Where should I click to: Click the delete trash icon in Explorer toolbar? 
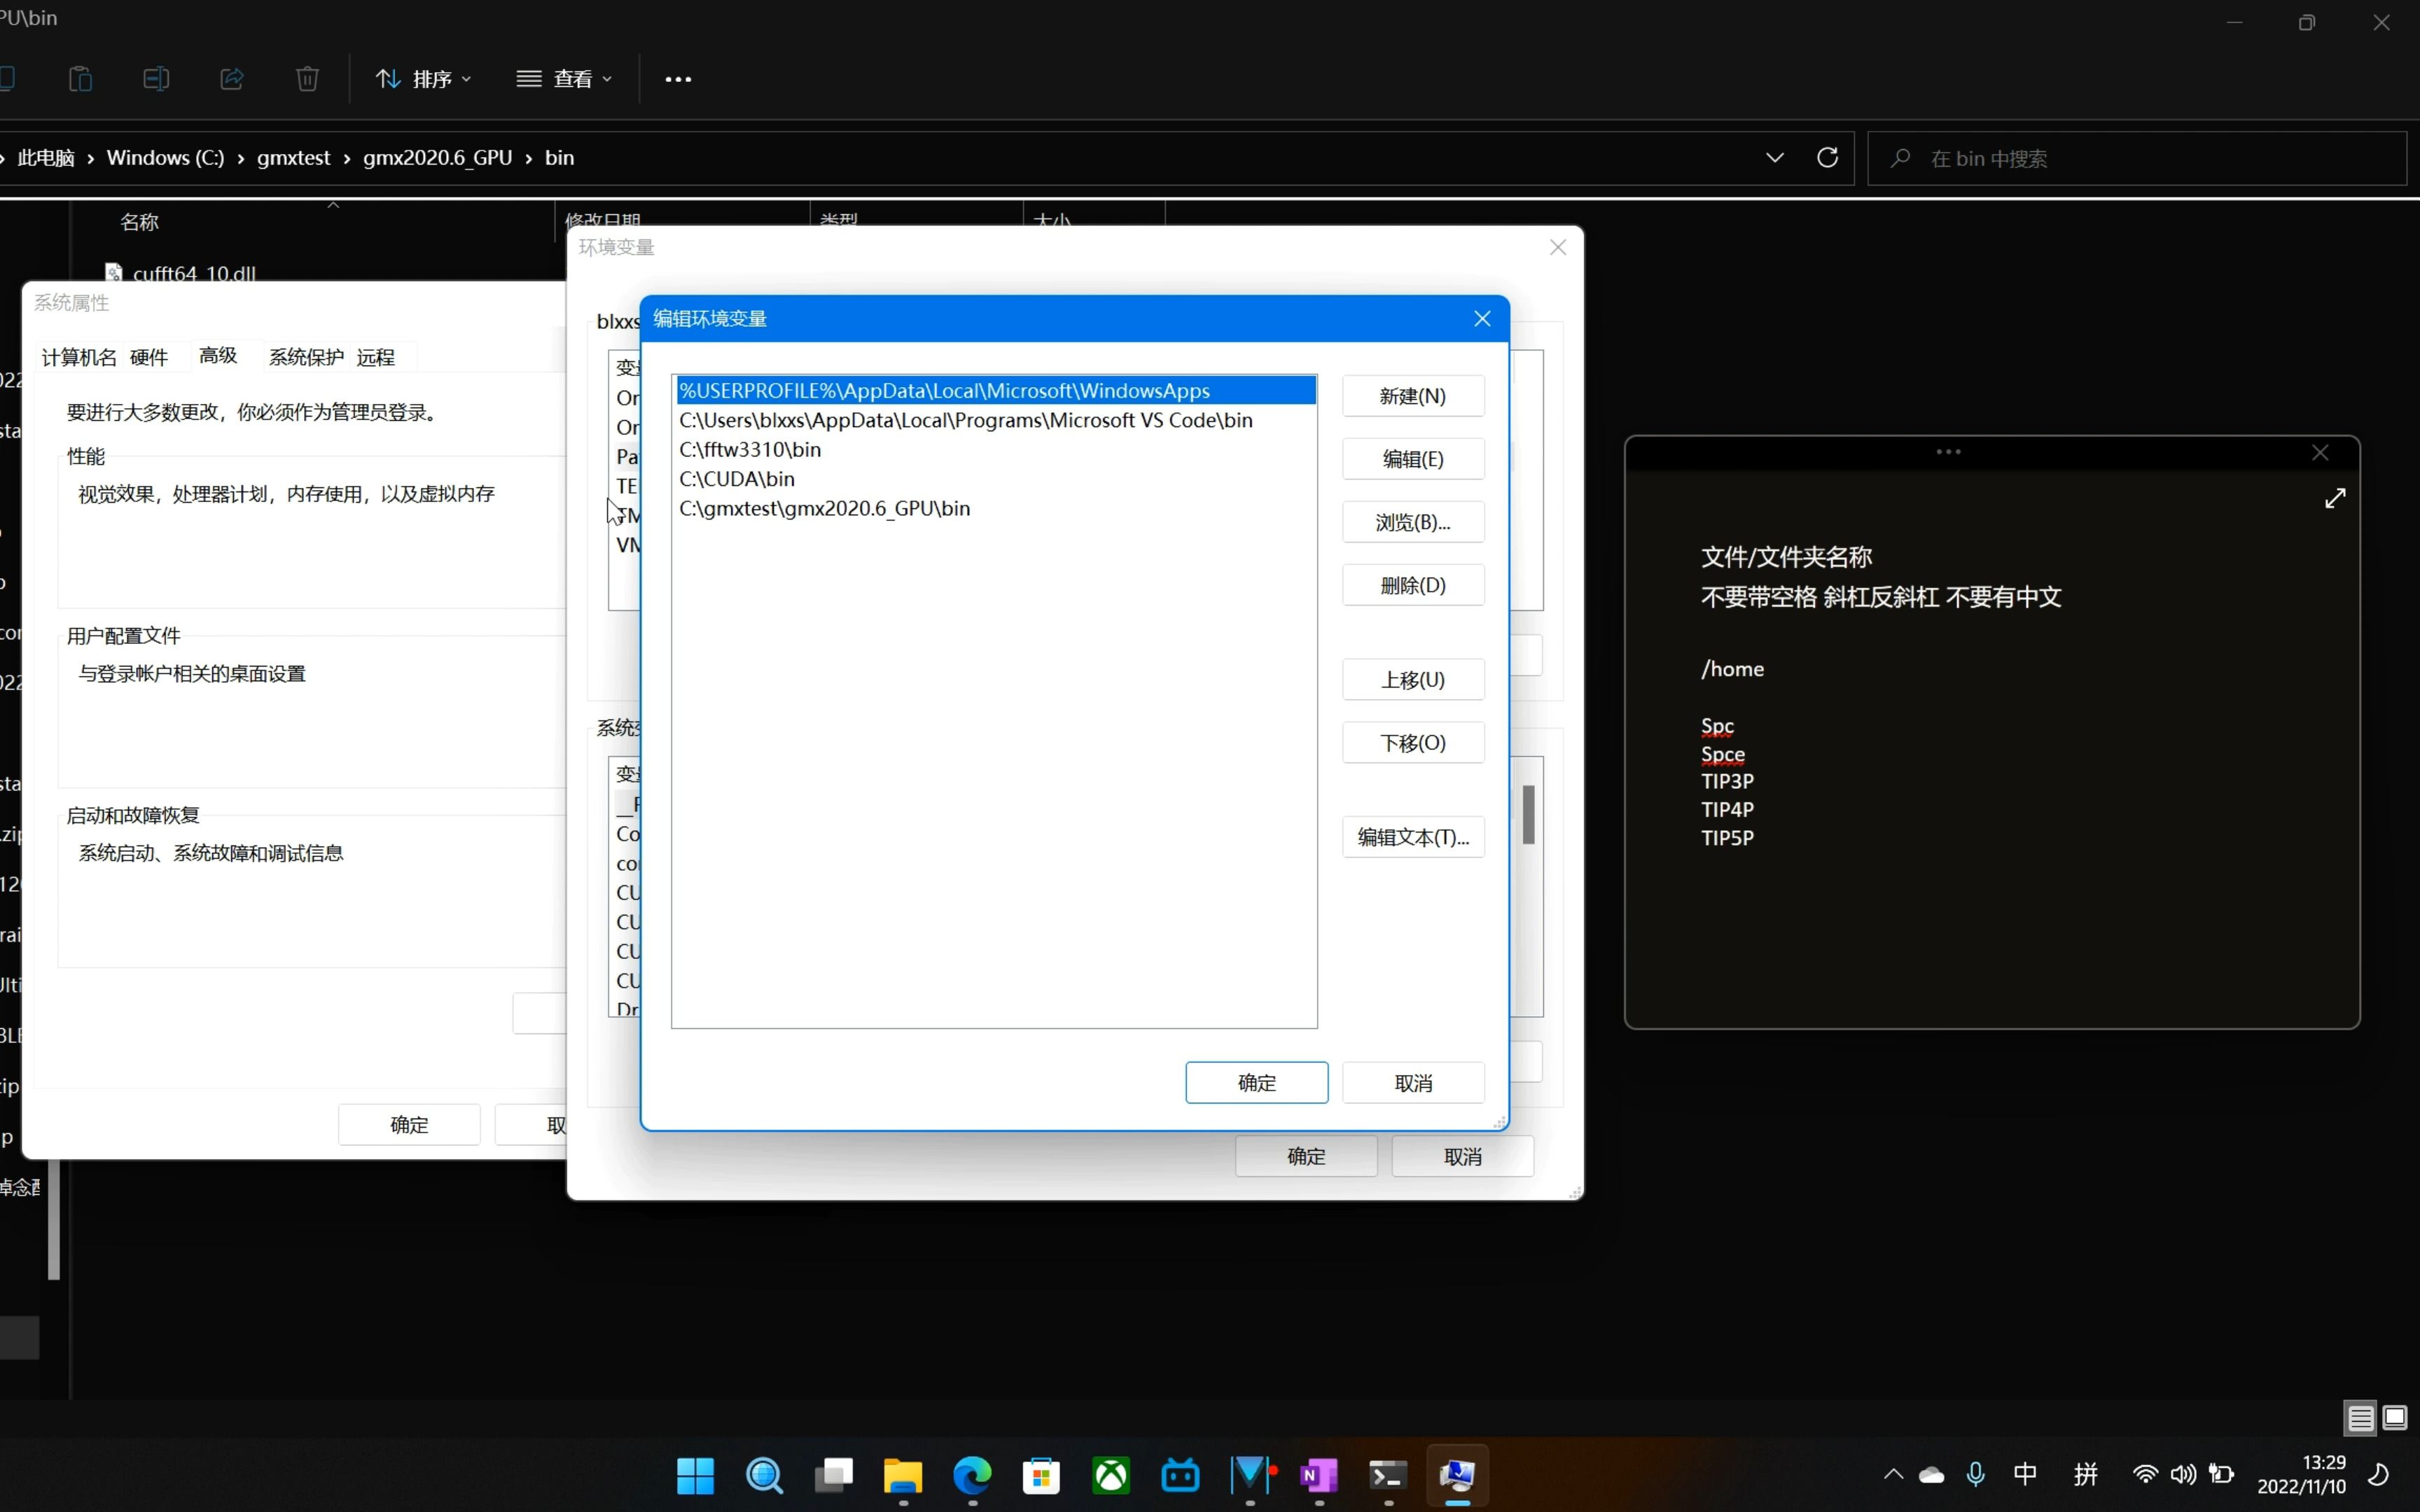tap(307, 79)
